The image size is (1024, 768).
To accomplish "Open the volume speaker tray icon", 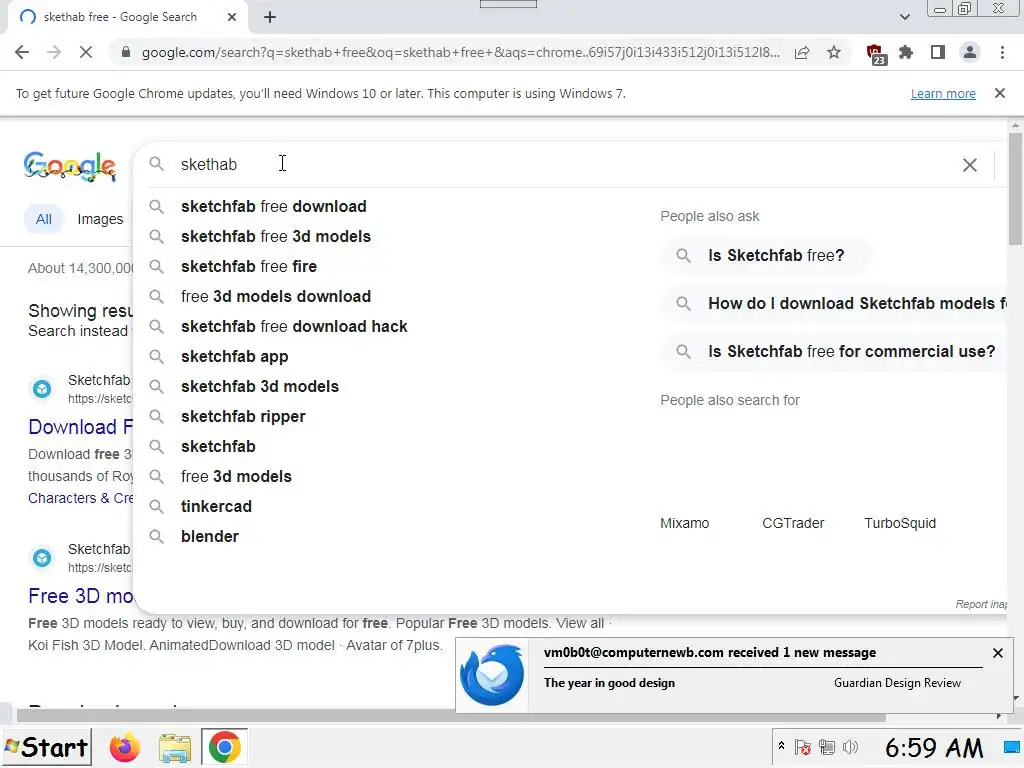I will [850, 747].
